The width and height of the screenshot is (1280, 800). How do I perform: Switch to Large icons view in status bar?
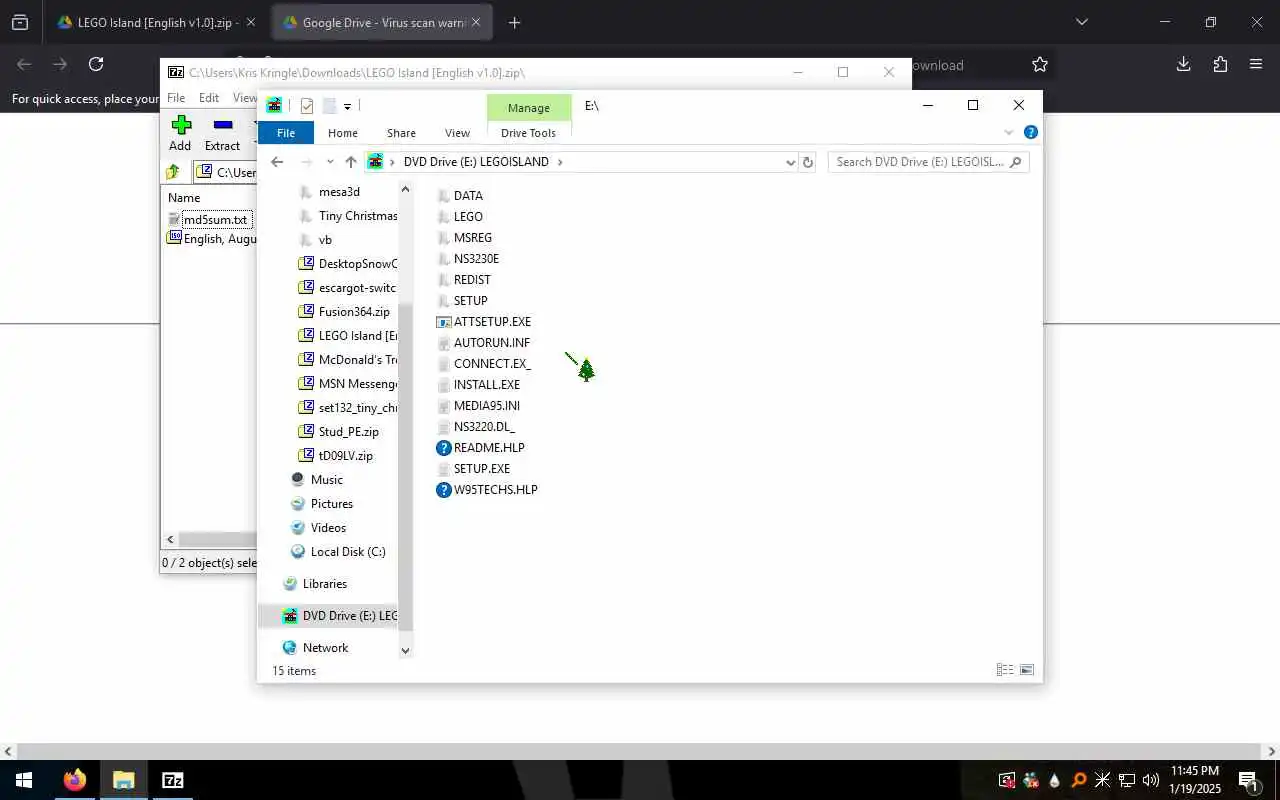point(1026,670)
